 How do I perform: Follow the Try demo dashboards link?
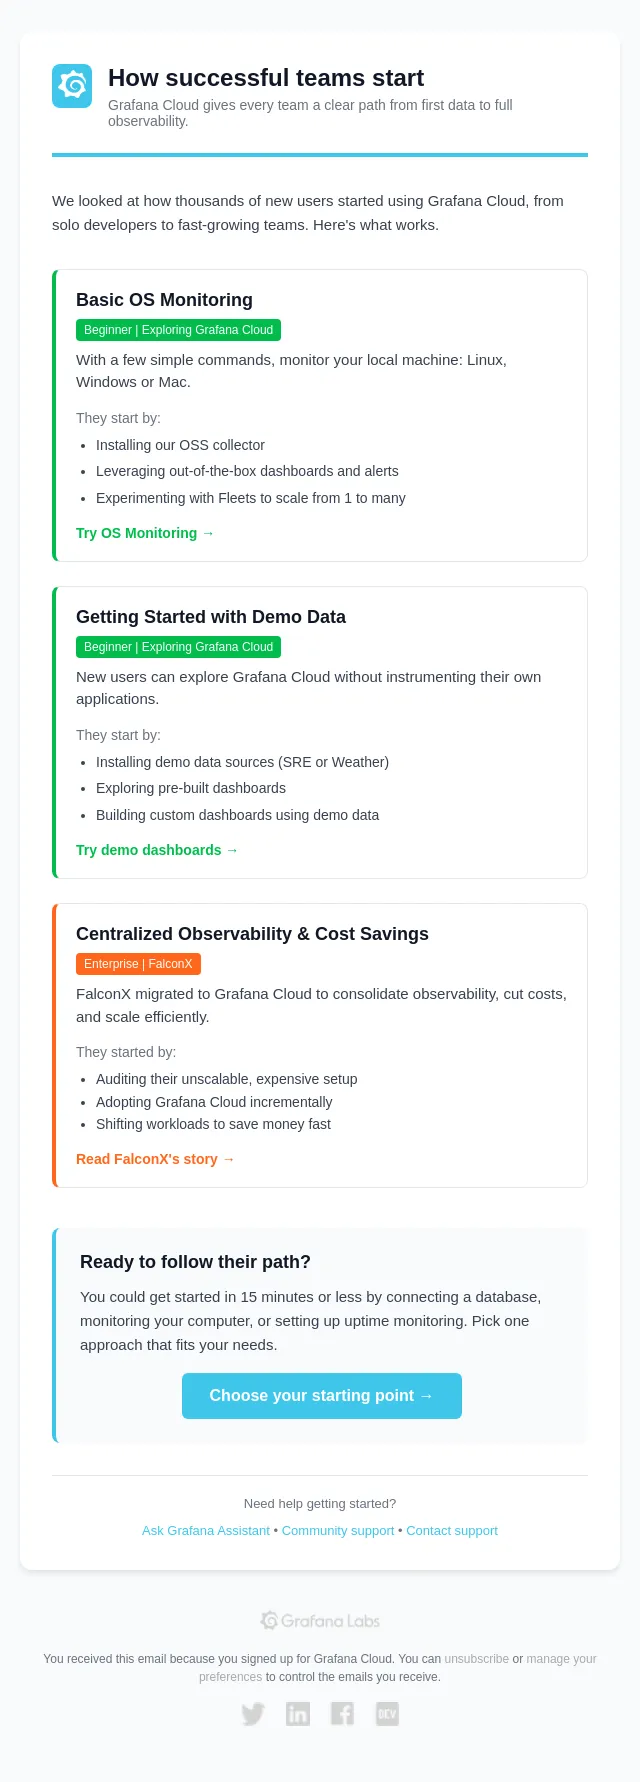[x=157, y=850]
